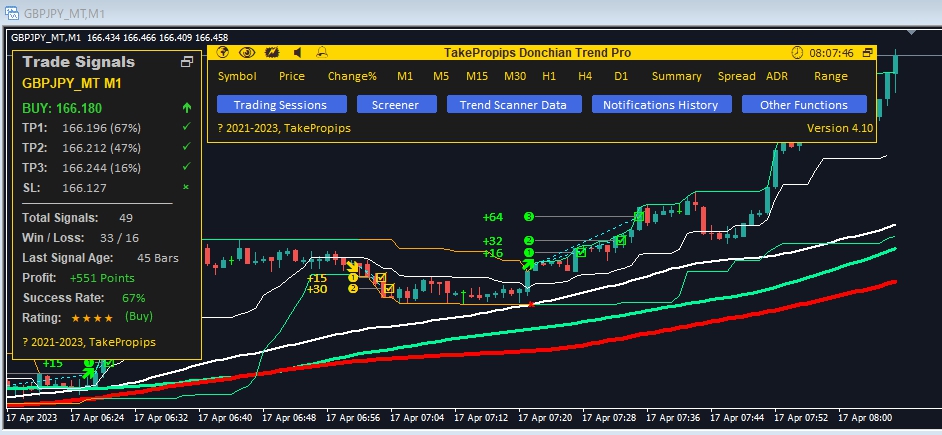Screen dimensions: 942x435
Task: Select the M5 timeframe column
Action: (x=441, y=76)
